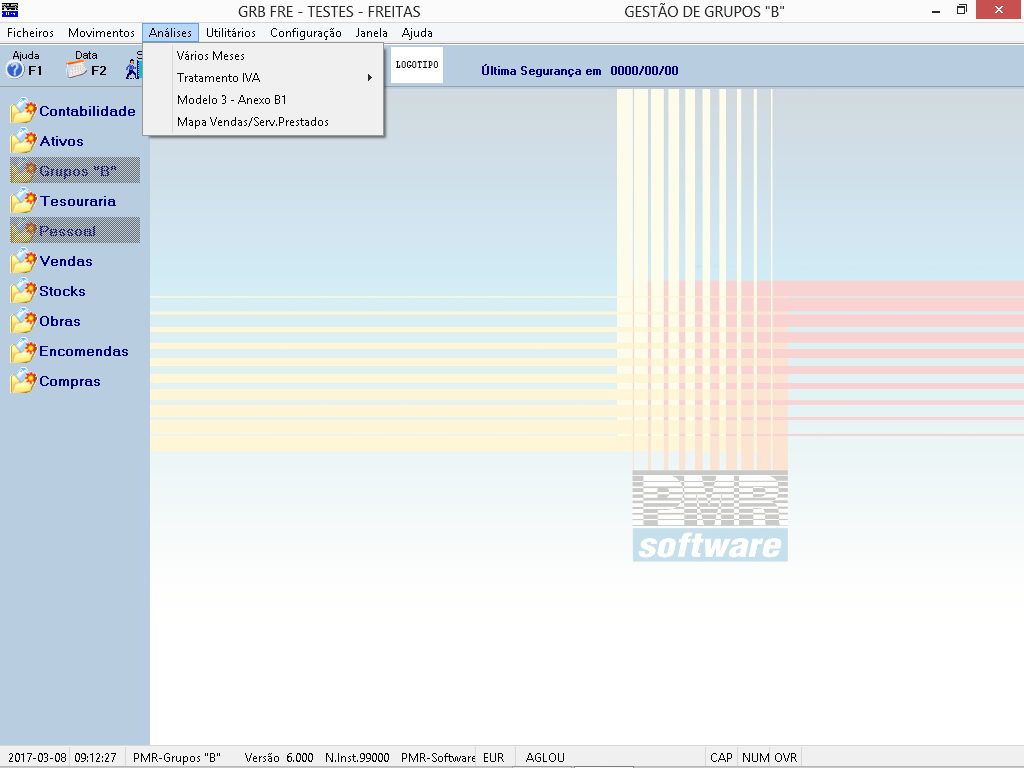Viewport: 1024px width, 768px height.
Task: Open the Utilitários menu
Action: click(x=231, y=33)
